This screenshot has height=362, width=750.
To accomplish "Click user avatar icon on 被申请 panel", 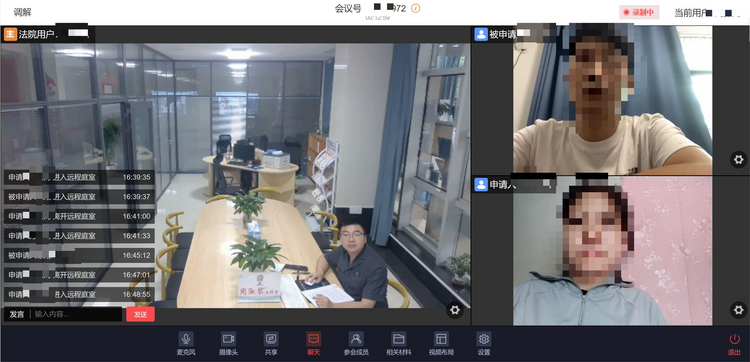I will [481, 34].
